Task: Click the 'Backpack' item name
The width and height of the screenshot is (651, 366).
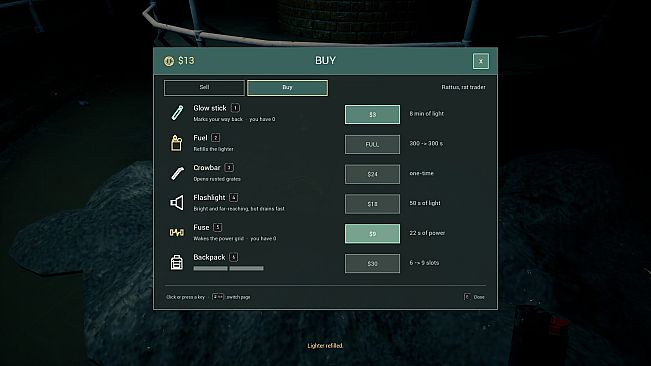Action: point(209,257)
